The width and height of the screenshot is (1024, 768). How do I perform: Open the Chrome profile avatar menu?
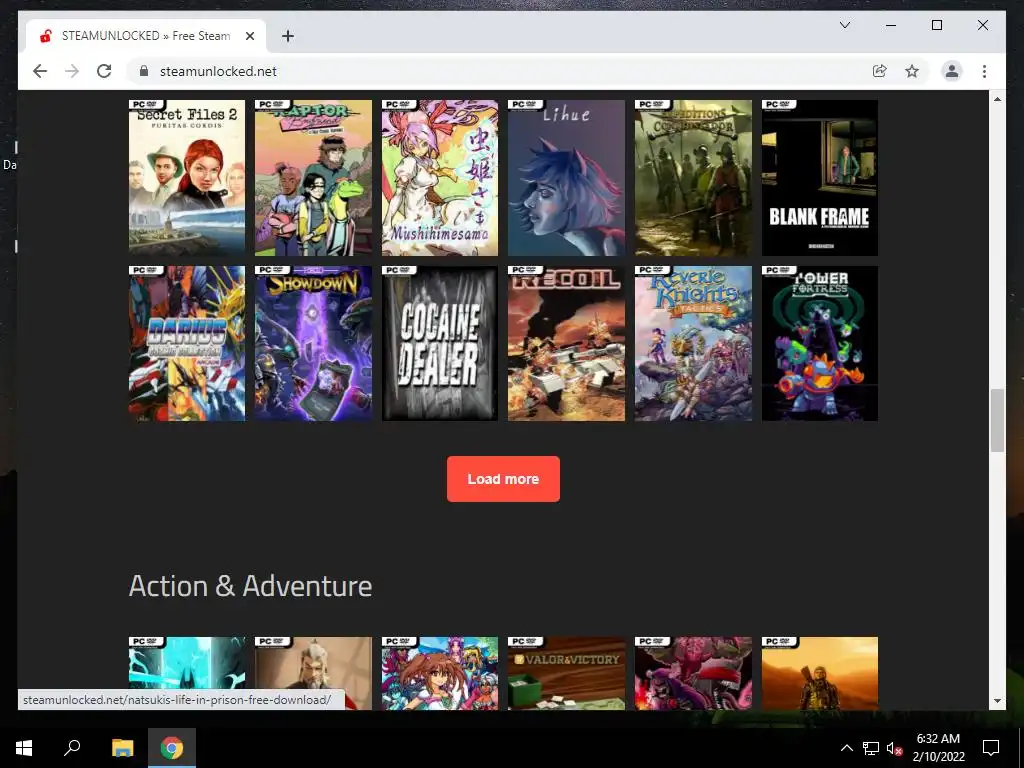[x=952, y=71]
